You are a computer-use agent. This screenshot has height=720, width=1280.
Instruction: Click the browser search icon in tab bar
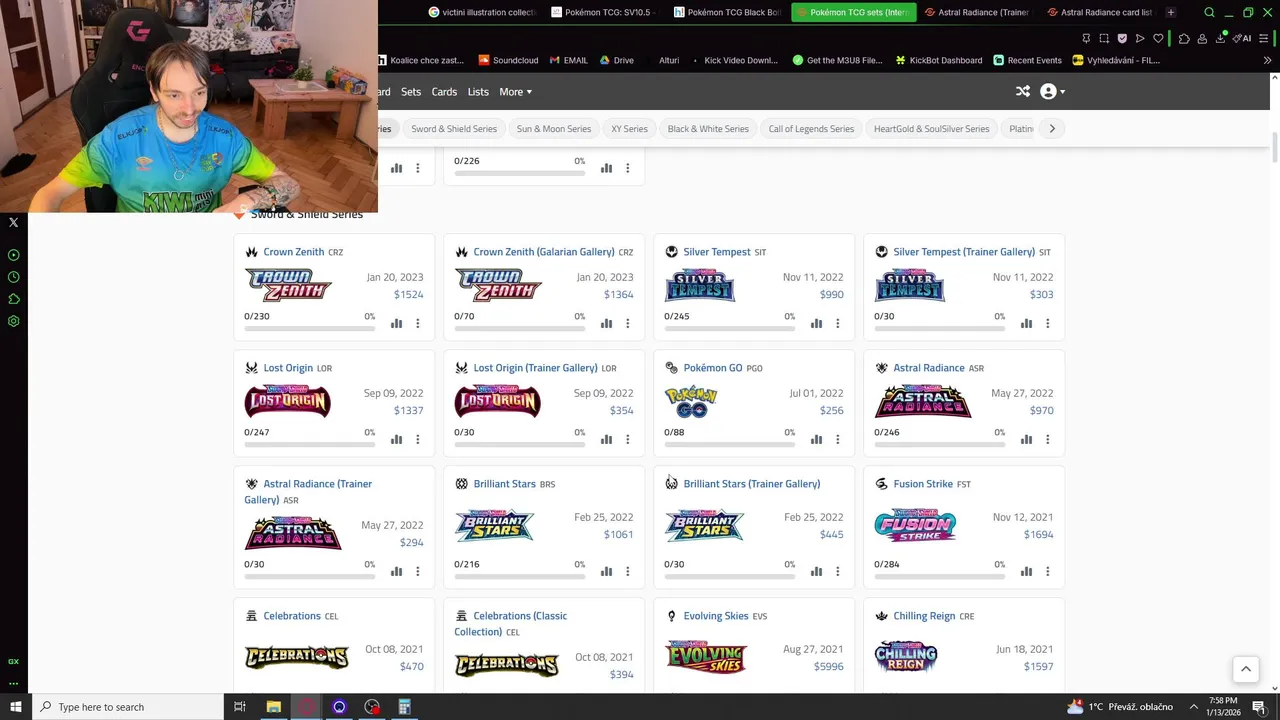coord(1209,13)
